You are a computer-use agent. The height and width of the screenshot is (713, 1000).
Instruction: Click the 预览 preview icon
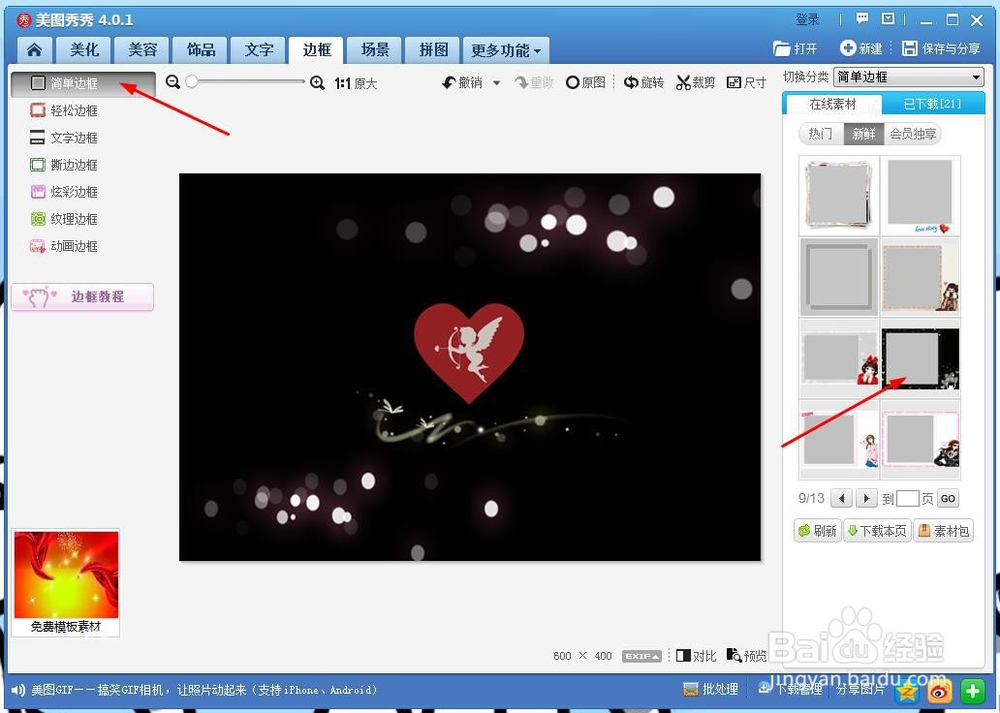click(x=747, y=656)
